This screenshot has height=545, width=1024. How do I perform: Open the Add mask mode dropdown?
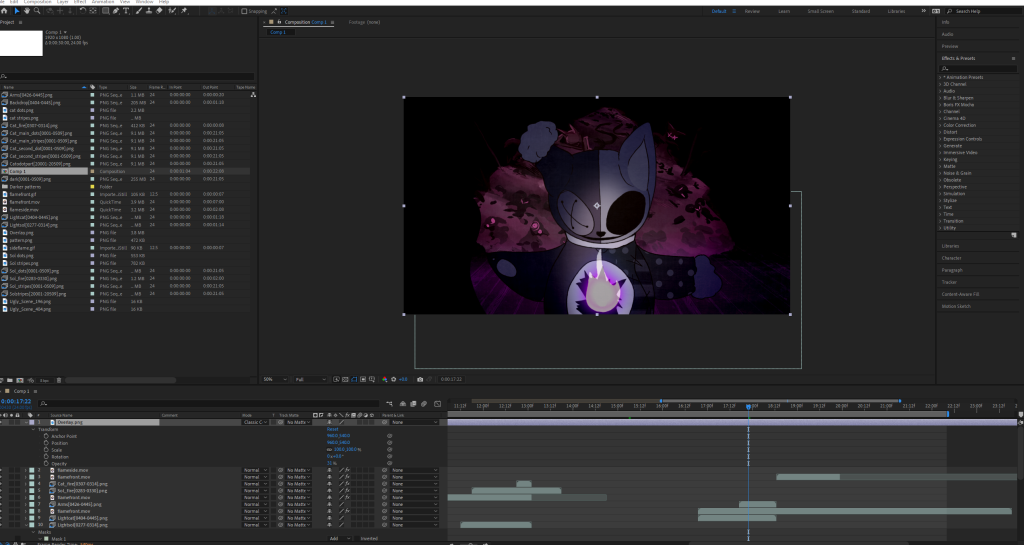[x=340, y=538]
